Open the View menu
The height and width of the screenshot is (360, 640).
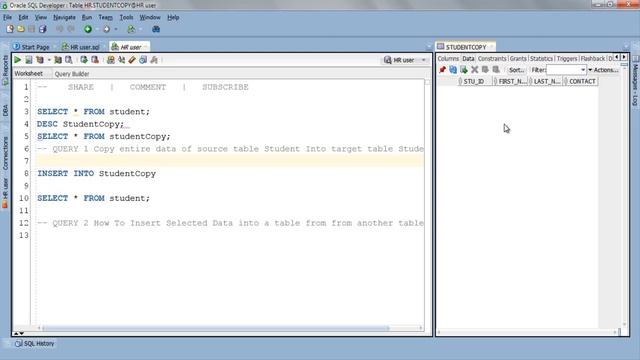pyautogui.click(x=40, y=17)
